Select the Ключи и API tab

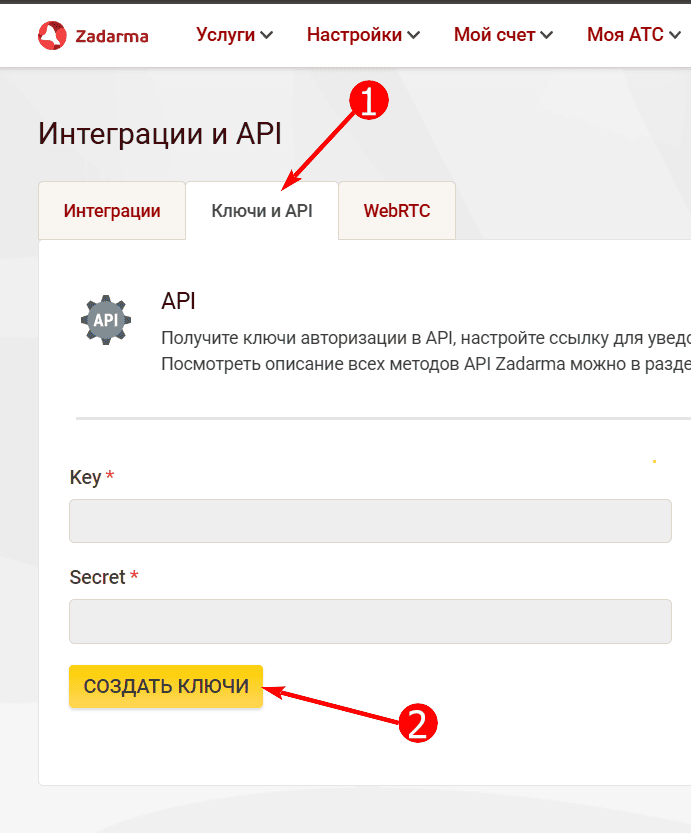coord(262,211)
